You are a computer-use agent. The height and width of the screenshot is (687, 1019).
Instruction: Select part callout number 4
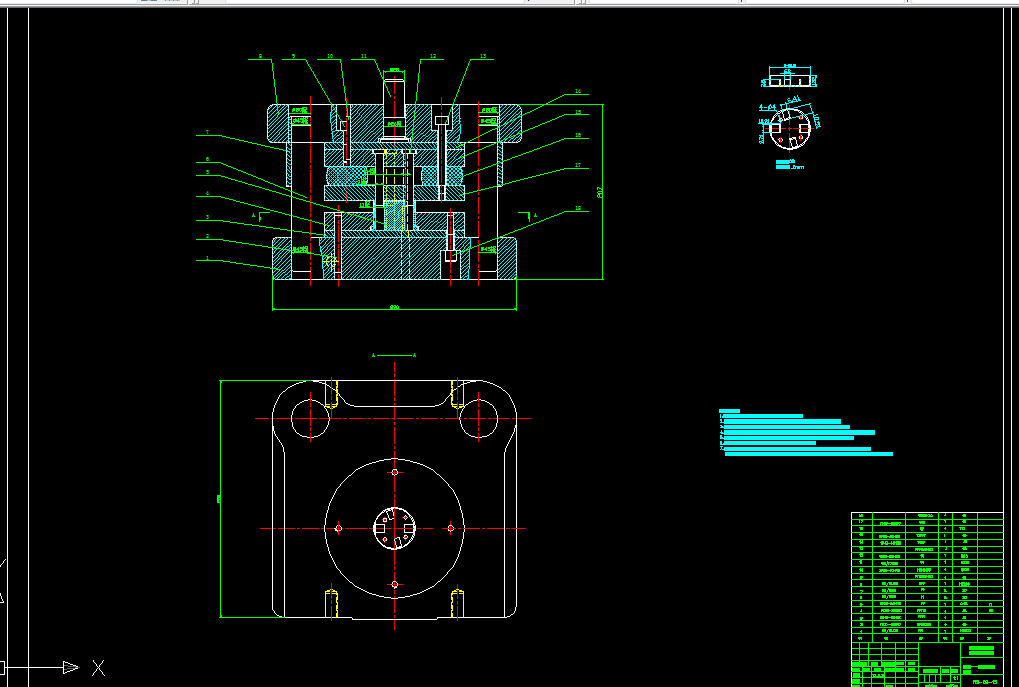[207, 194]
